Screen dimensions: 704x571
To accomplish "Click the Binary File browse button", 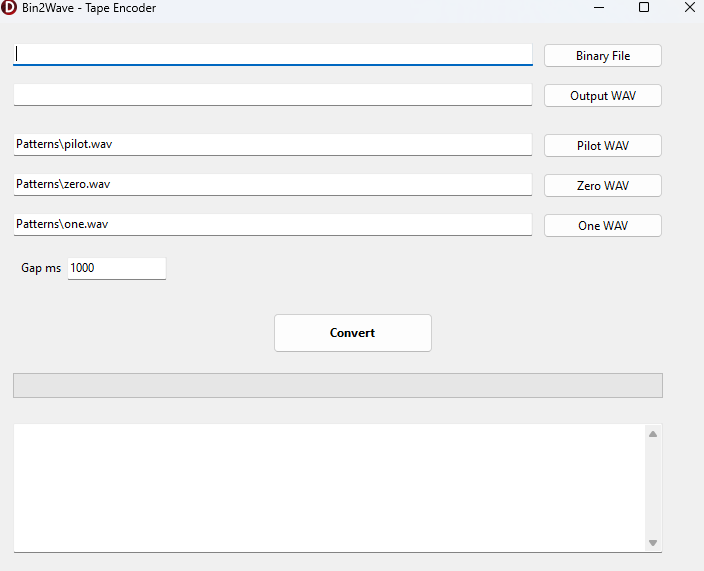I will click(x=603, y=56).
